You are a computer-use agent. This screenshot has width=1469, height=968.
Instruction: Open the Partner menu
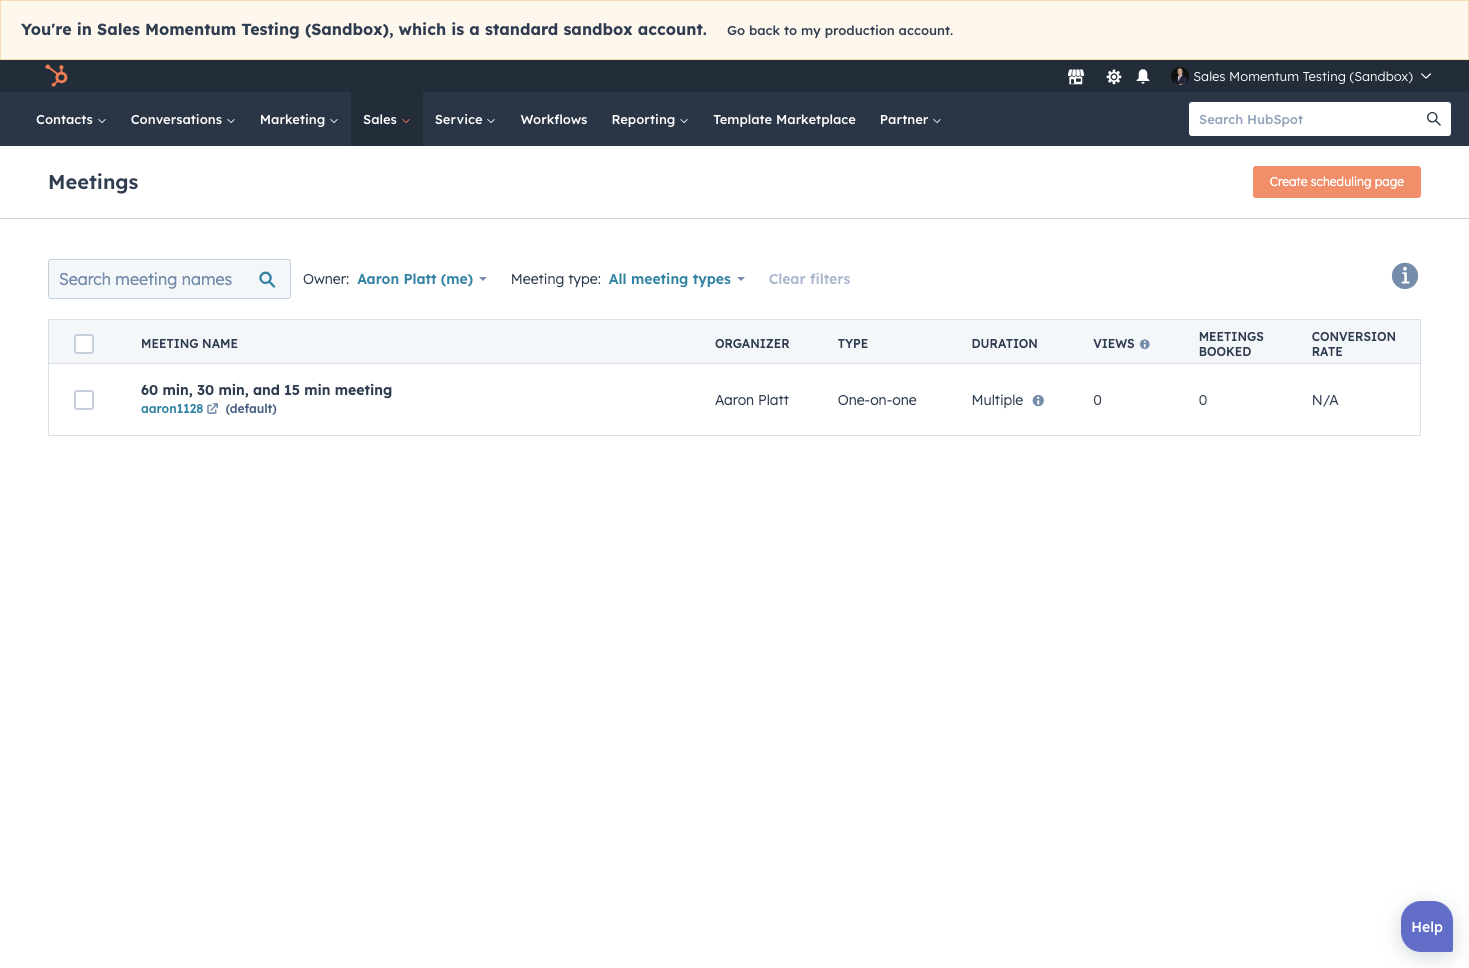[x=910, y=119]
